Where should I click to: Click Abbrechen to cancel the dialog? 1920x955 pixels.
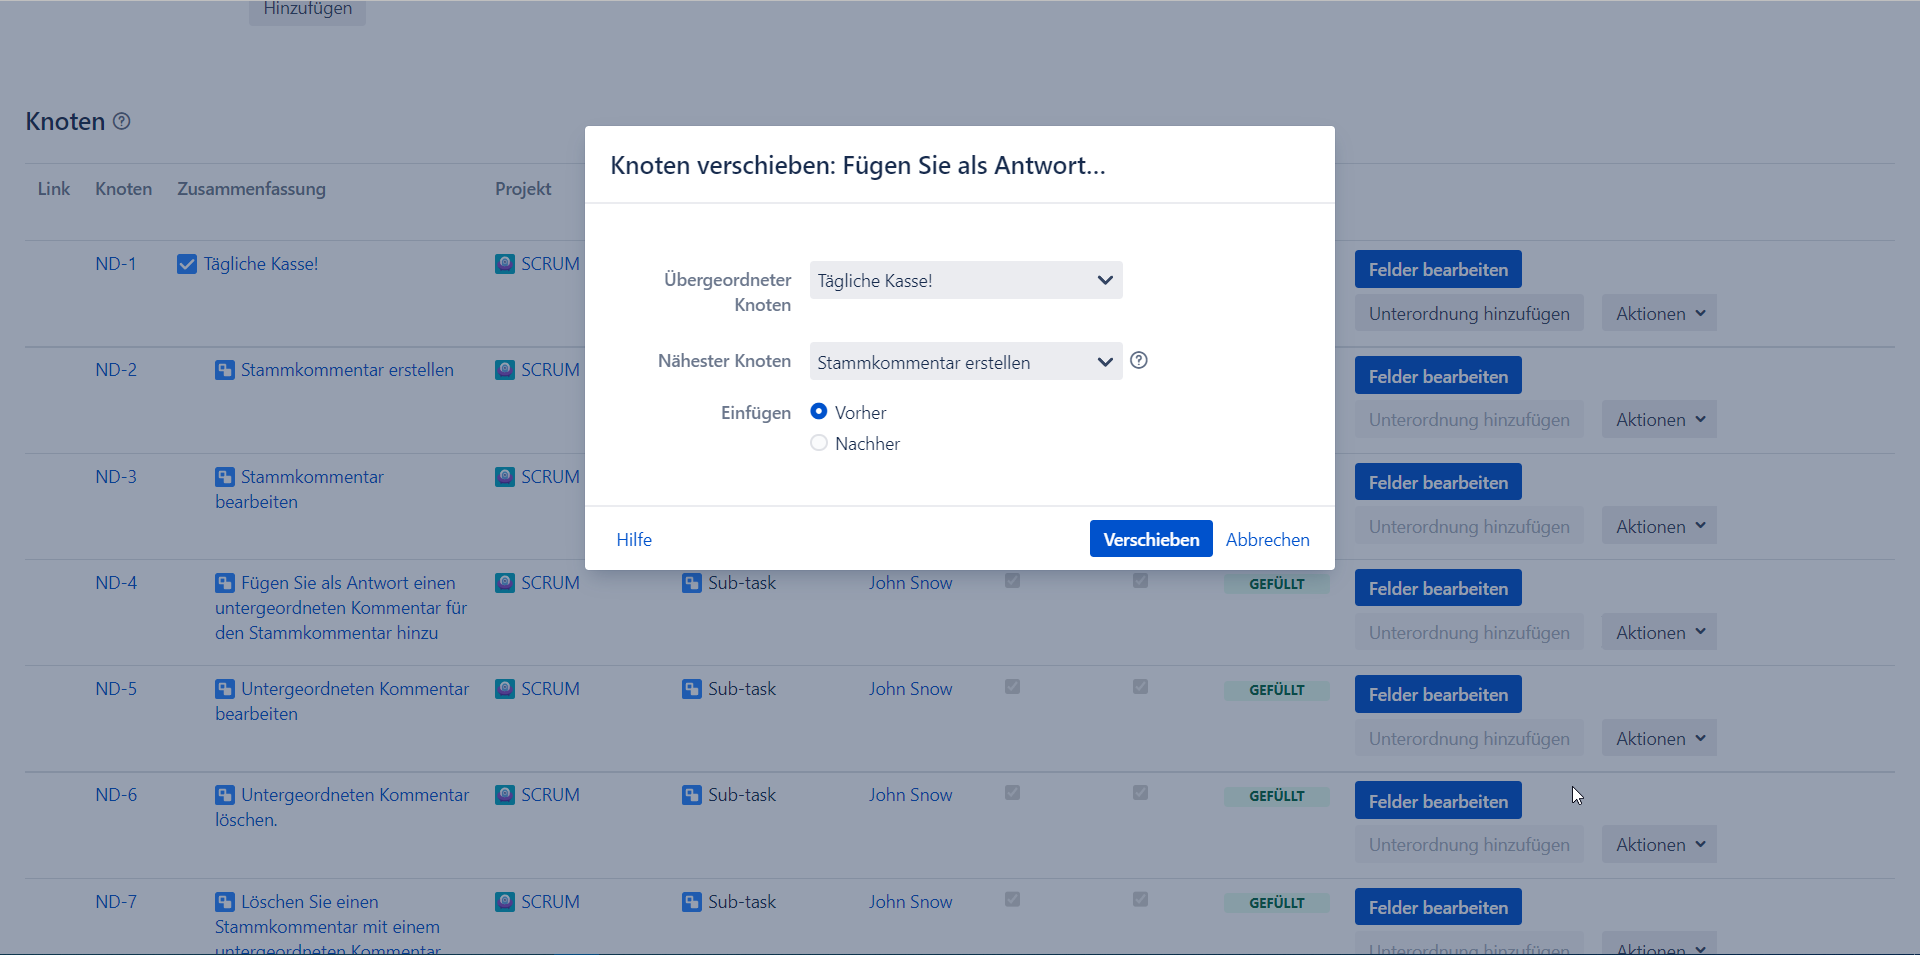tap(1267, 540)
